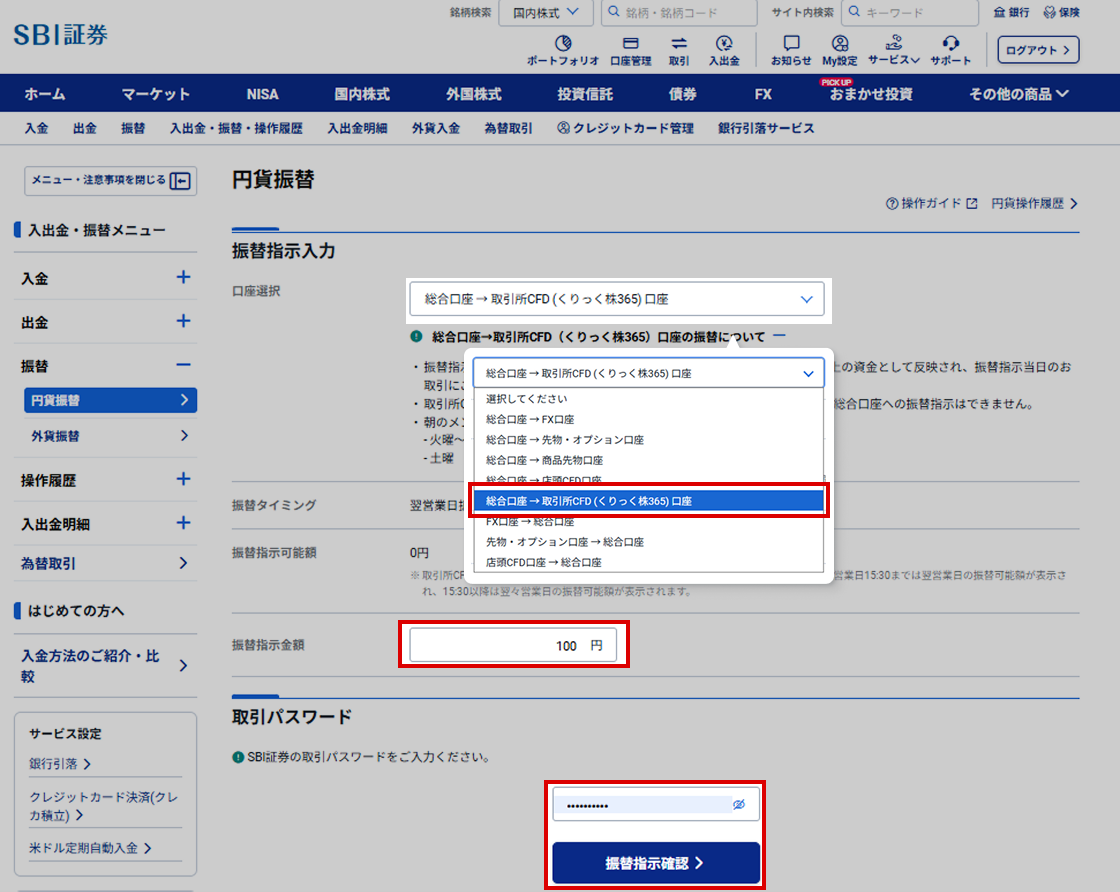Open 入金方法のご紹介・比較 link
Viewport: 1120px width, 892px height.
click(x=105, y=666)
